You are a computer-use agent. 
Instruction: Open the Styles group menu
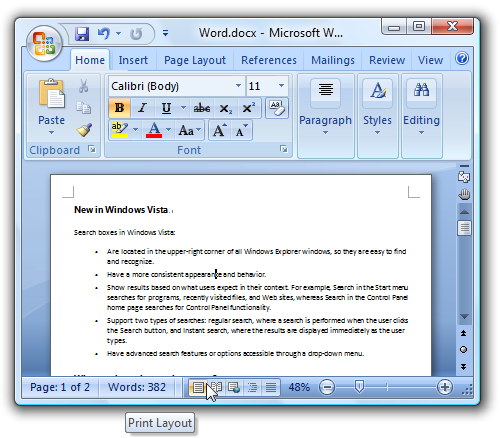pos(377,116)
